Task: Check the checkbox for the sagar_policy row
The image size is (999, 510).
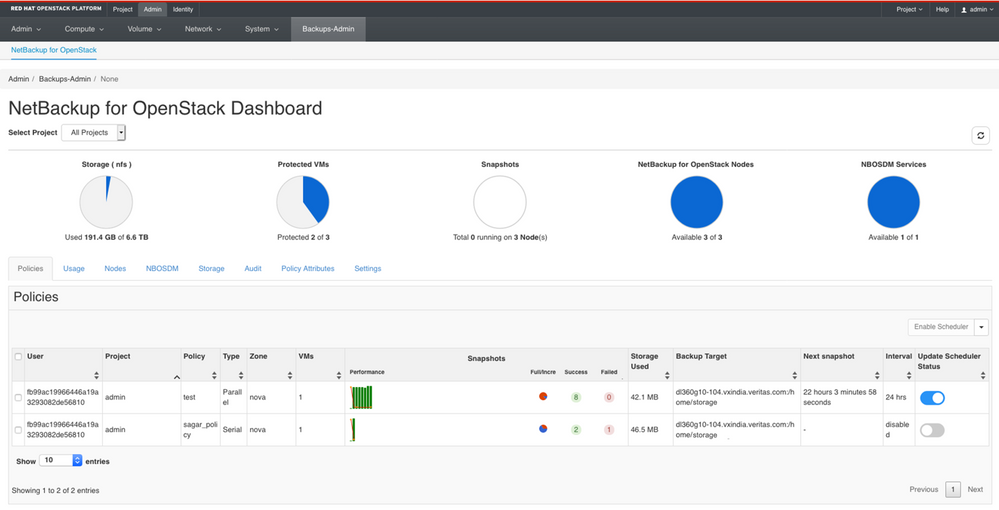Action: click(x=18, y=430)
